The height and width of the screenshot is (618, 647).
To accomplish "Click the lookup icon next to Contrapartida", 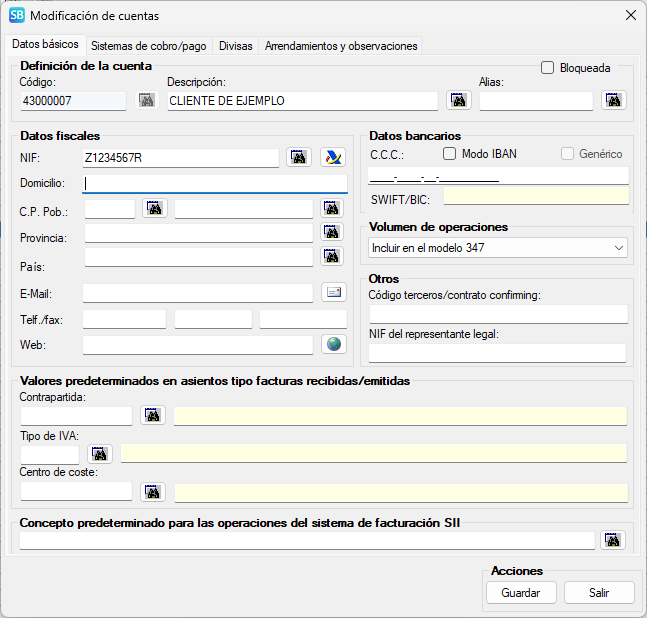I will [153, 415].
